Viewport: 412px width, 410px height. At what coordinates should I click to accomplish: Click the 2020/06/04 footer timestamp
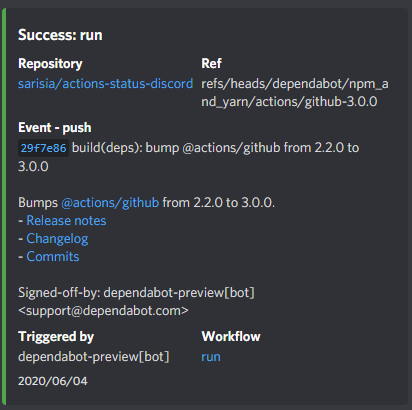coord(53,381)
